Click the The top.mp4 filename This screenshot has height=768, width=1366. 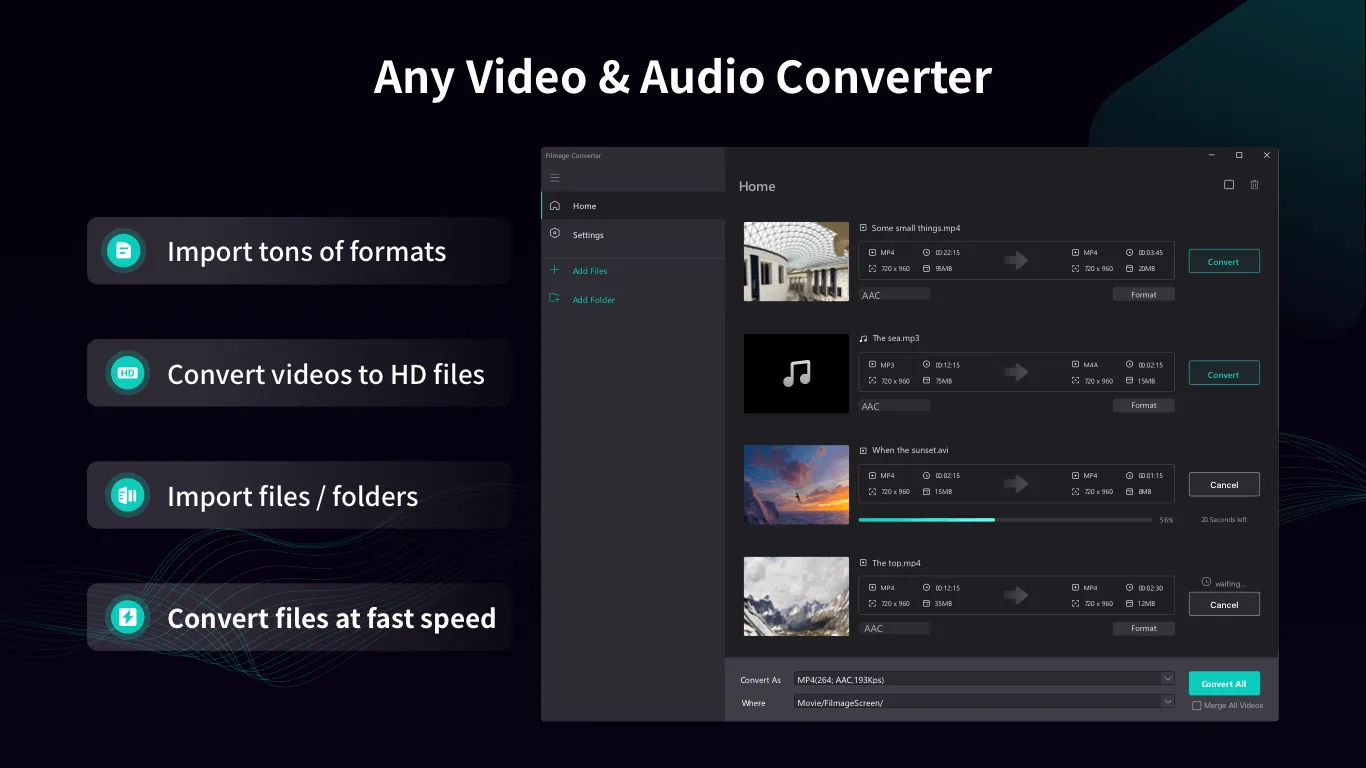[x=895, y=563]
